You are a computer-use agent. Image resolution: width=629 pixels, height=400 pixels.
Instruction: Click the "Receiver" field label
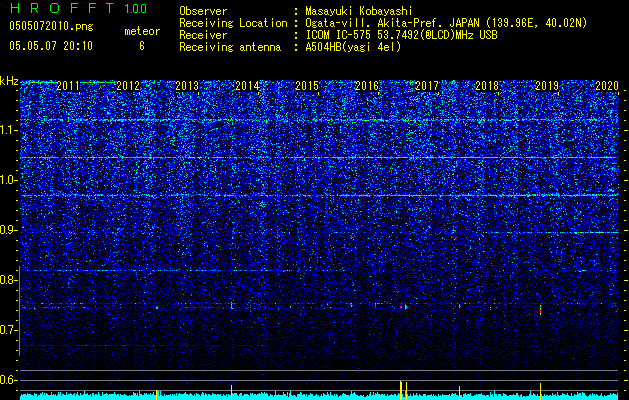tap(203, 35)
